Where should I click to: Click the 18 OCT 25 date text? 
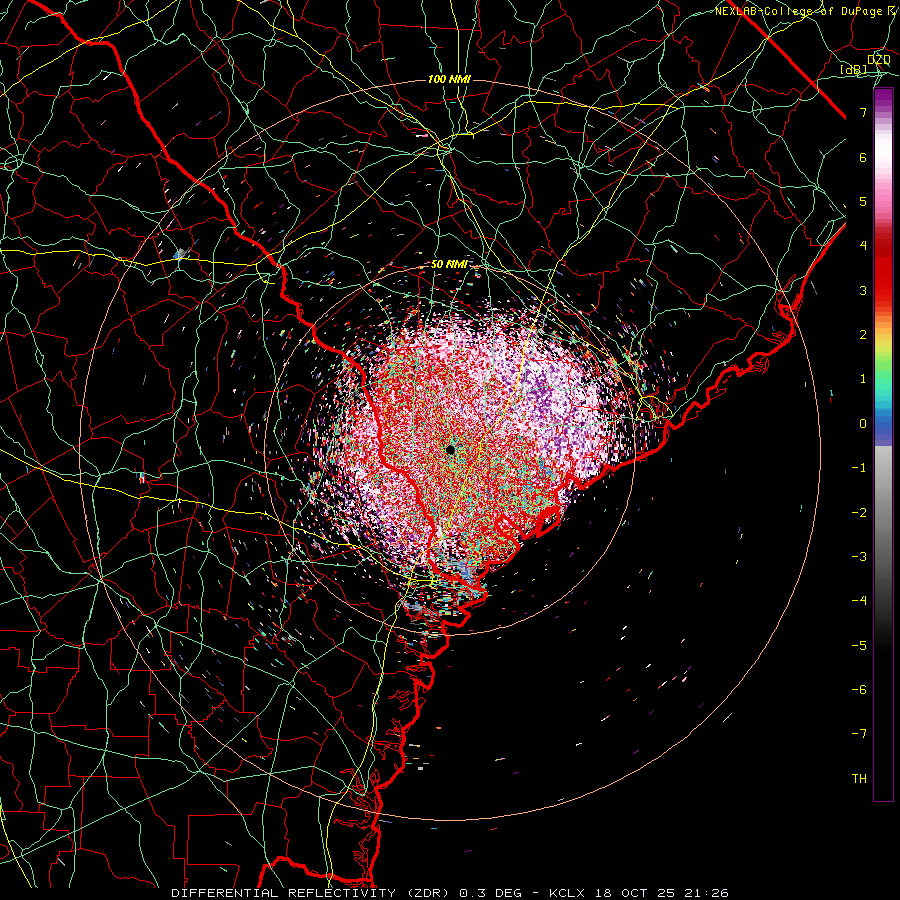tap(633, 893)
